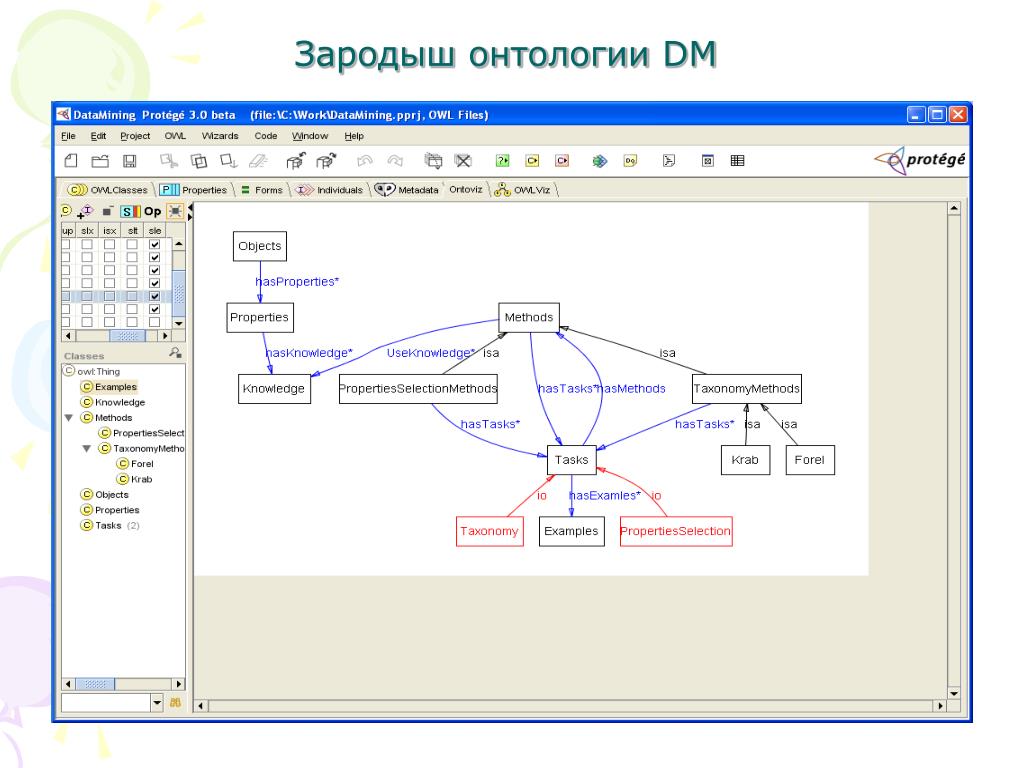Click the S colors option icon
The width and height of the screenshot is (1024, 768).
(130, 211)
